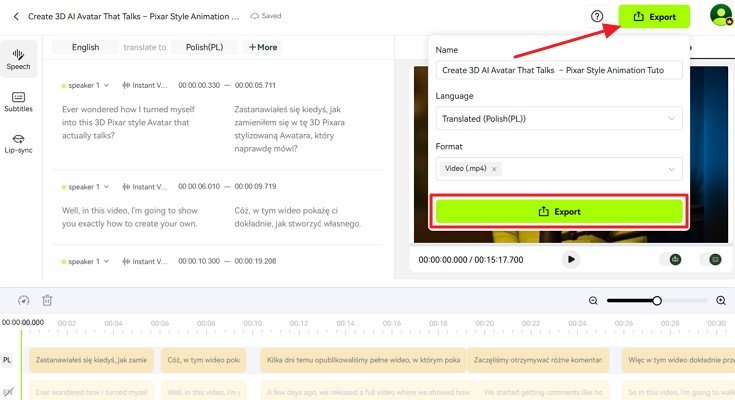Zoom out the timeline with minus magnifier
Viewport: 735px width, 400px height.
coord(593,300)
